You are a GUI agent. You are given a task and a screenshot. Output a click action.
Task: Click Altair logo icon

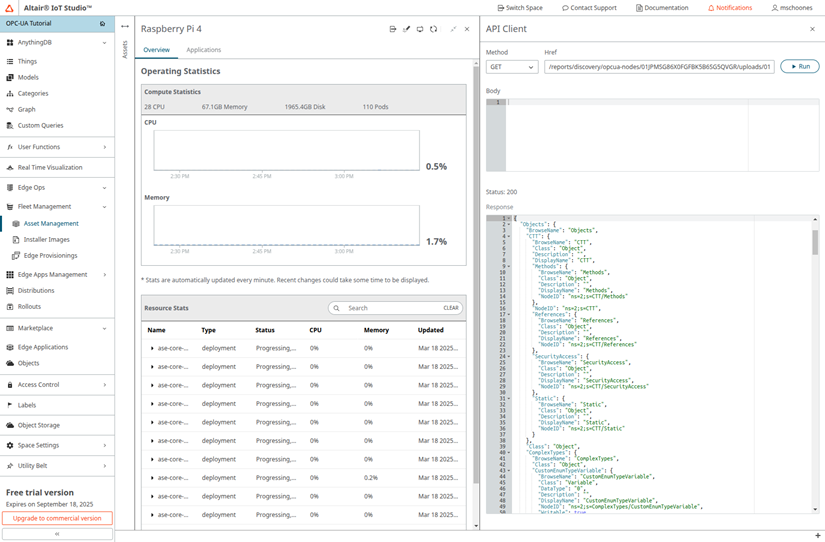[x=9, y=8]
